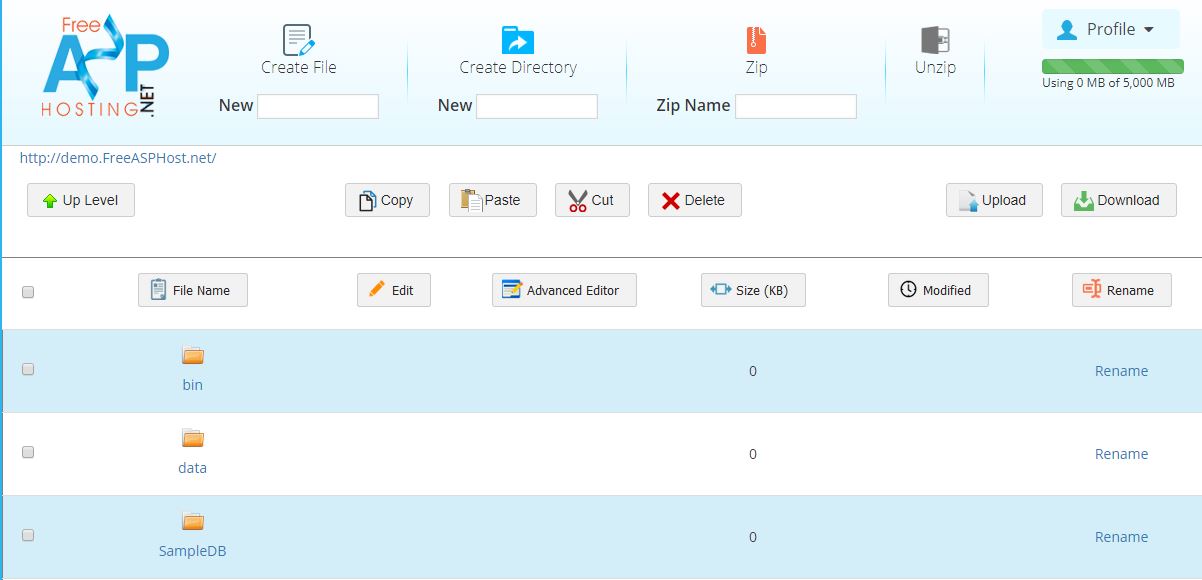Open the data folder link
Screen dimensions: 1202x580
point(193,468)
